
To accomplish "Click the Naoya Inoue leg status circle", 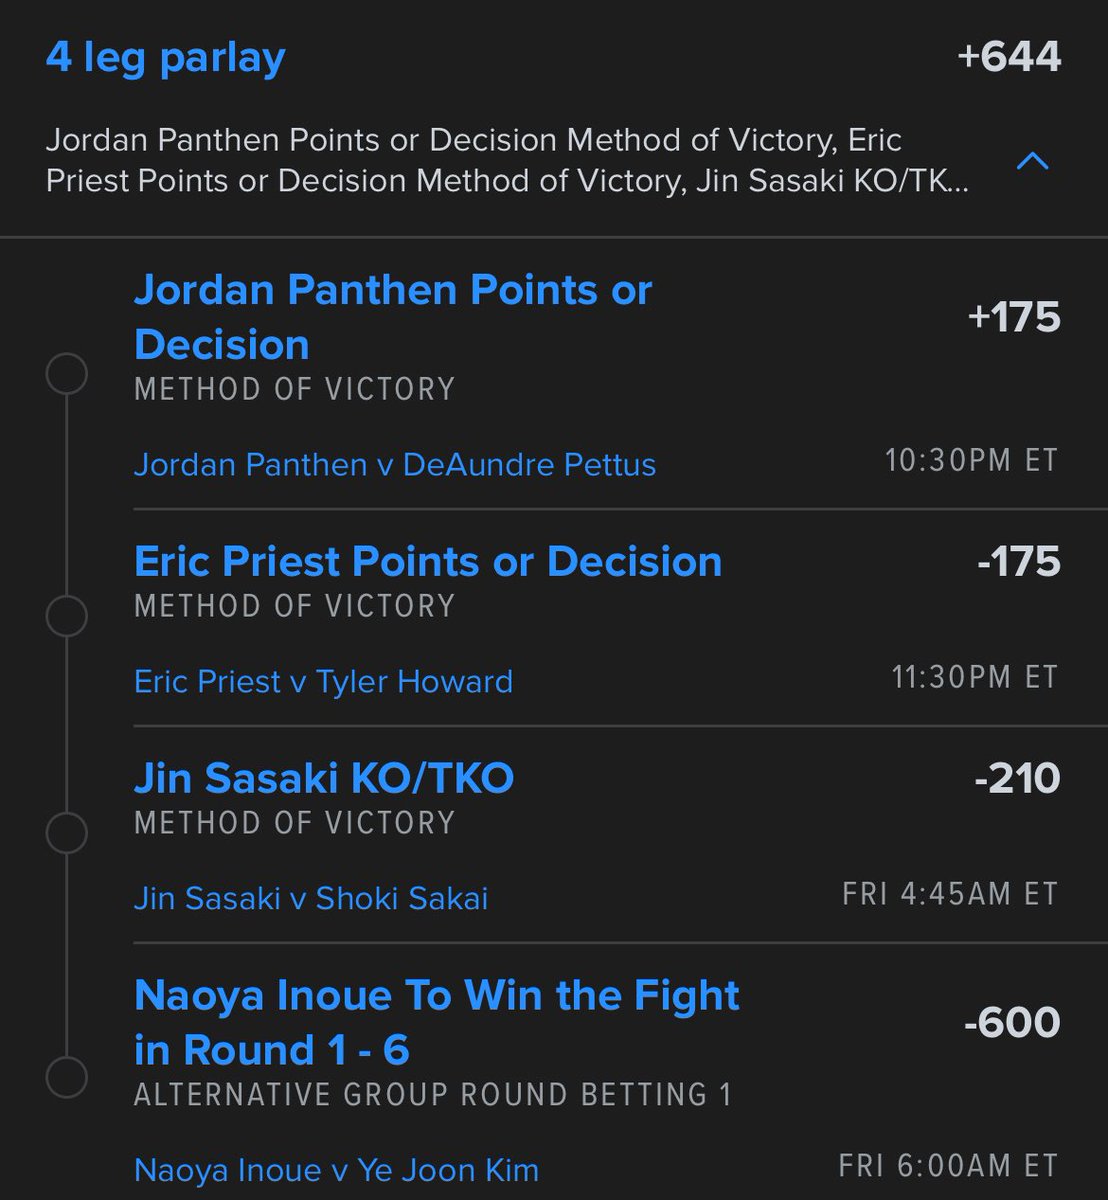I will 67,1077.
